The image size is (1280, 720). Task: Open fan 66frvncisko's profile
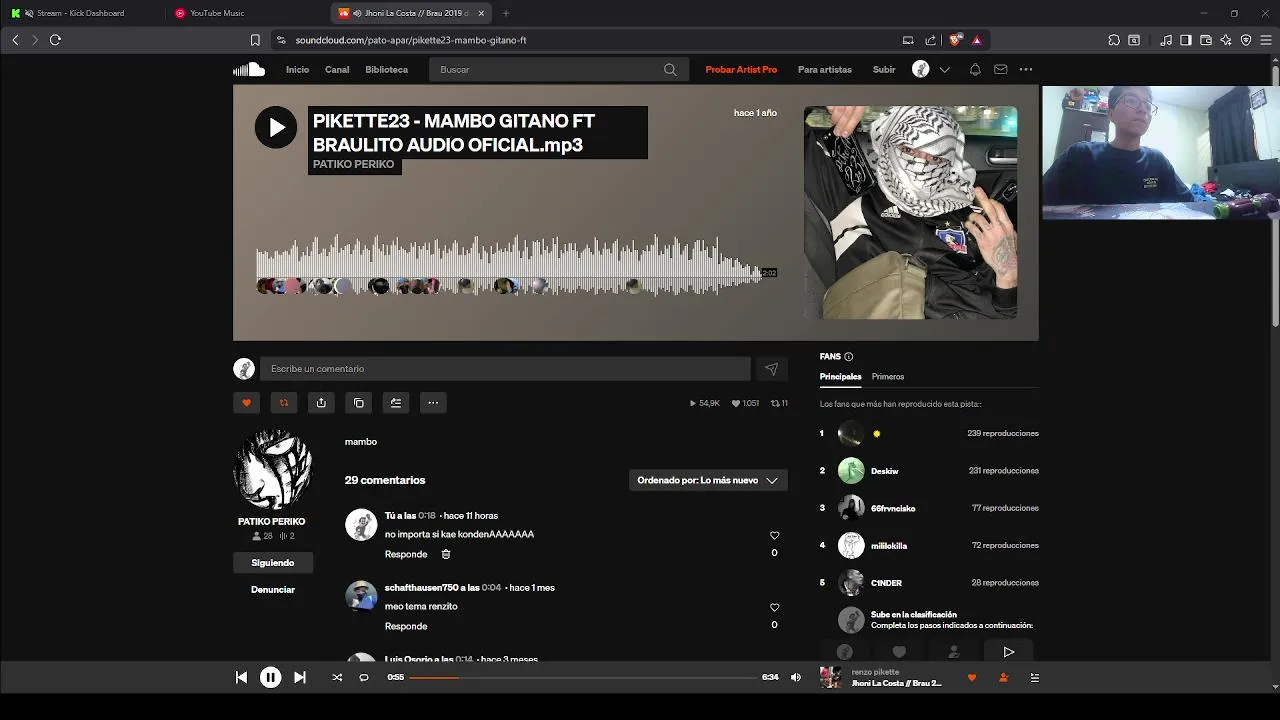[x=893, y=508]
